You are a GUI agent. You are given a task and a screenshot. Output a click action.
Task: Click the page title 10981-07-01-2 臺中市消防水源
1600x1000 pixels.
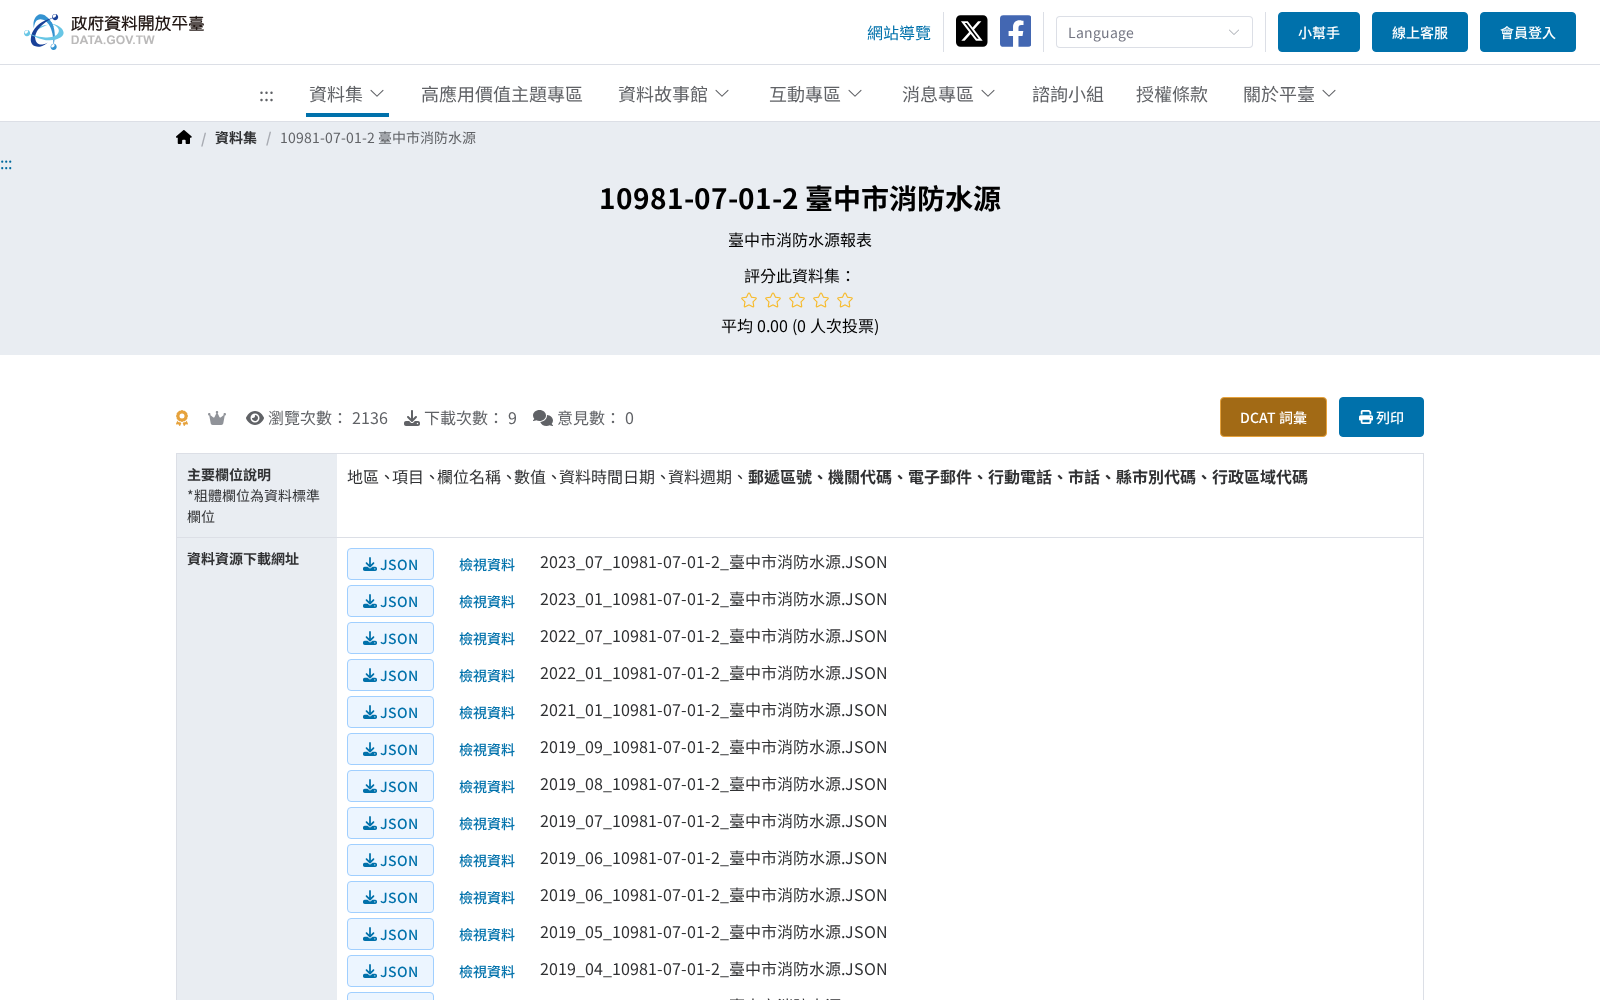pyautogui.click(x=800, y=199)
